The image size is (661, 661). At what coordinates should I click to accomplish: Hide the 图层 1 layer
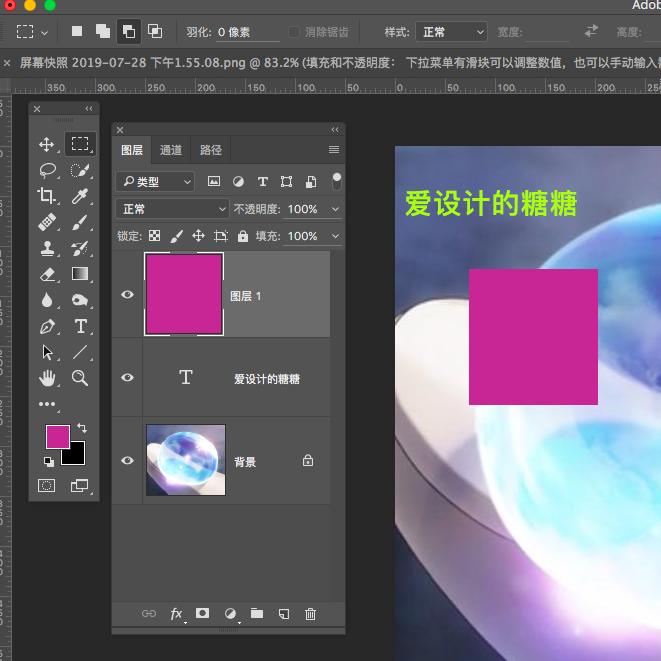point(127,295)
